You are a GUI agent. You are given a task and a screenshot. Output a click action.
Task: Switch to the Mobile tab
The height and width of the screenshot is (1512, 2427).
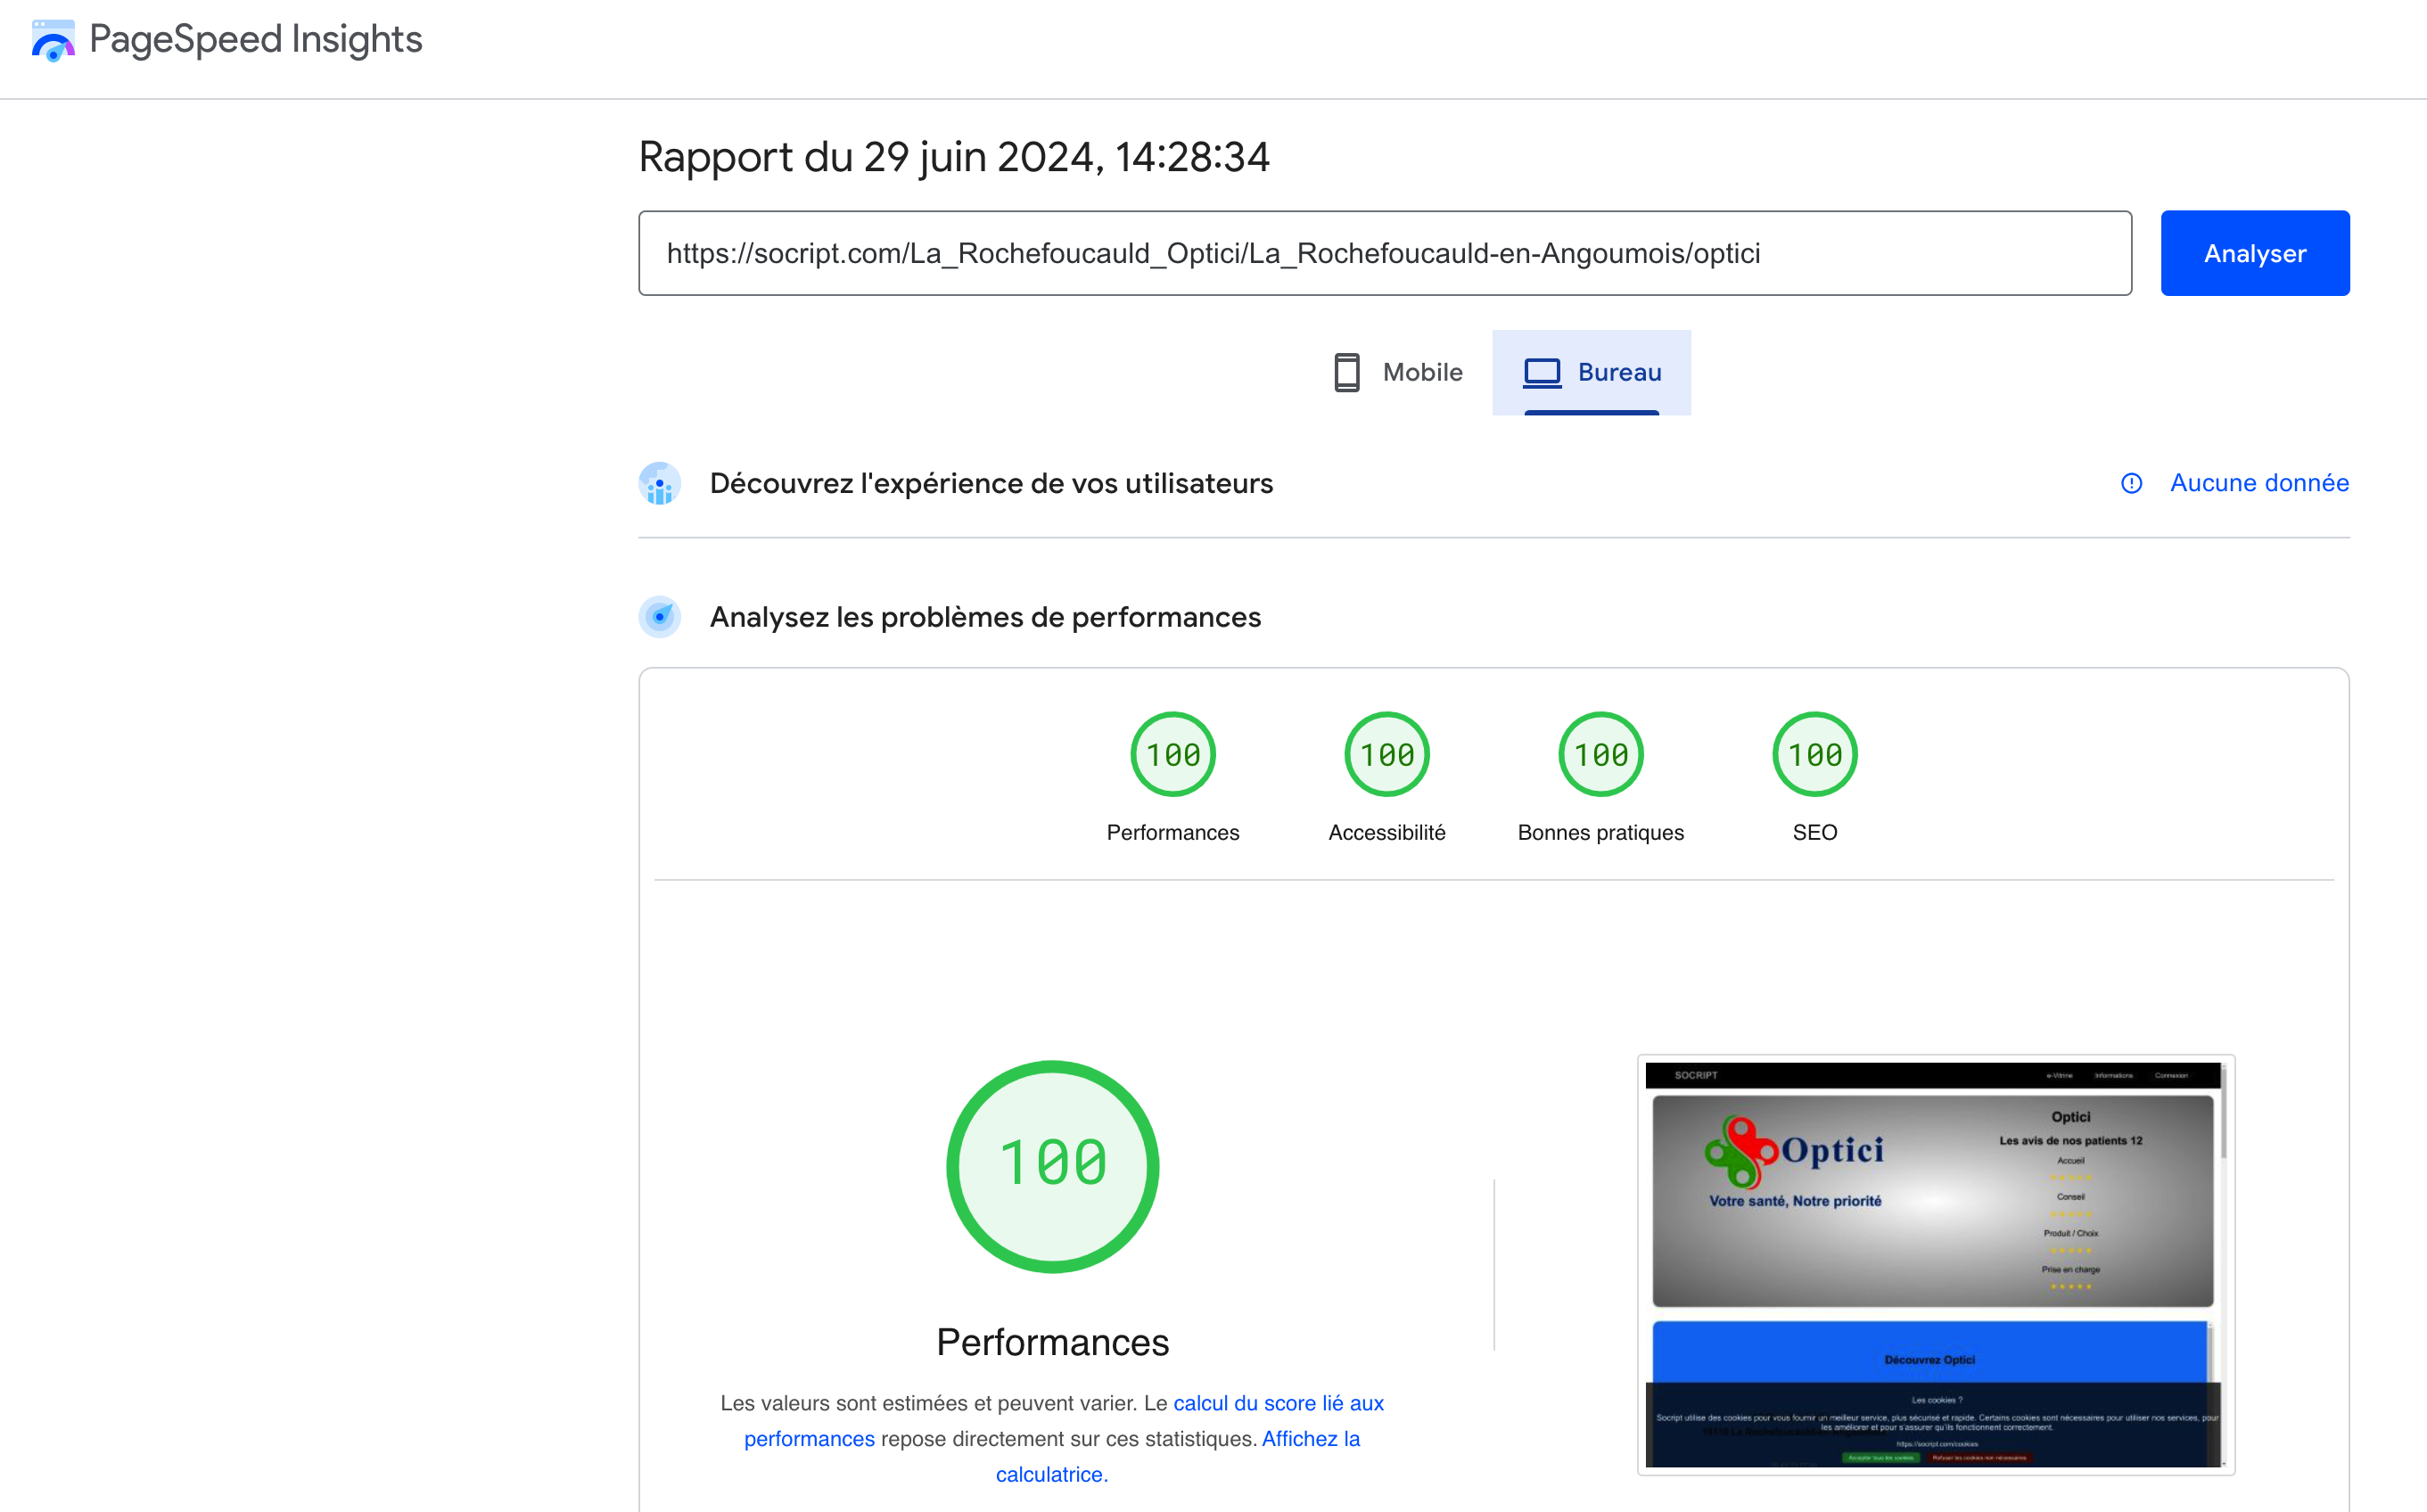point(1398,372)
